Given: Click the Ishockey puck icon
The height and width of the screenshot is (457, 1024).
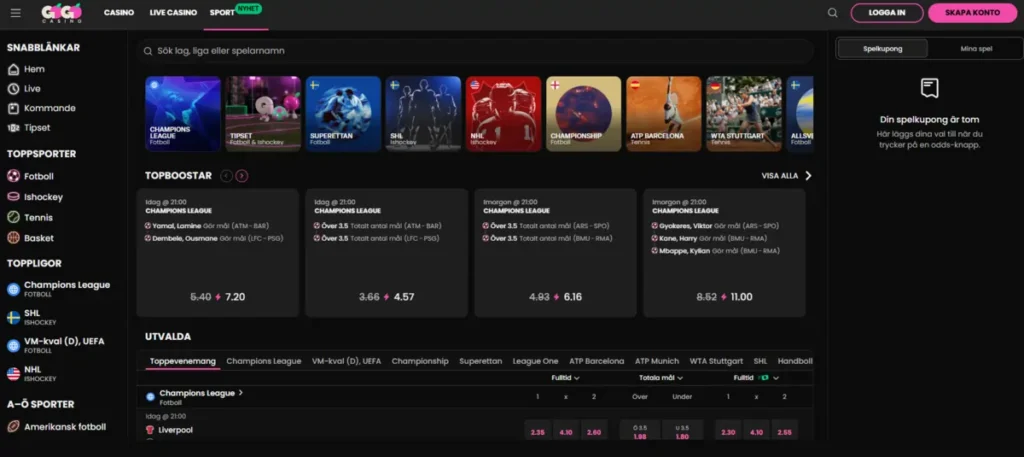Looking at the screenshot, I should 13,197.
